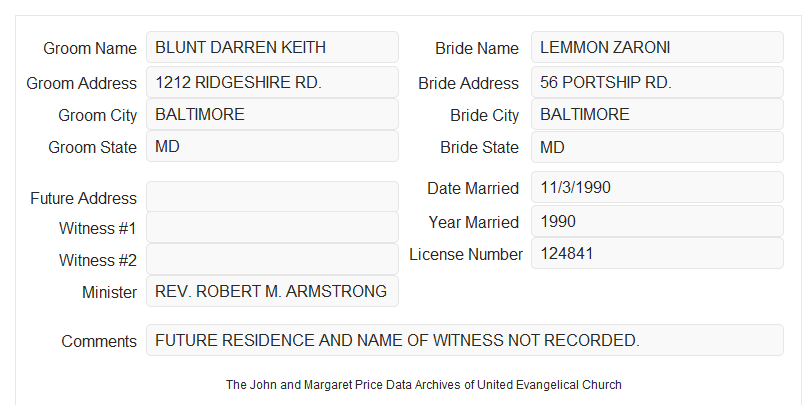The image size is (805, 405).
Task: Click the Groom Name field
Action: pos(272,47)
